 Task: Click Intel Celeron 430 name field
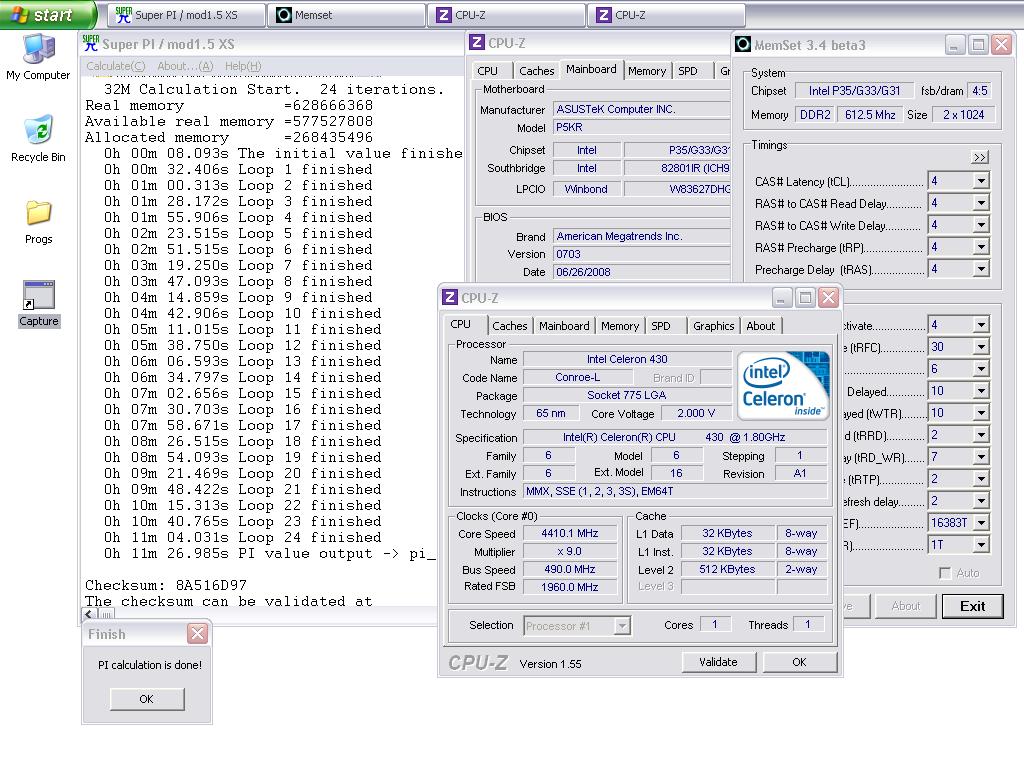(627, 359)
